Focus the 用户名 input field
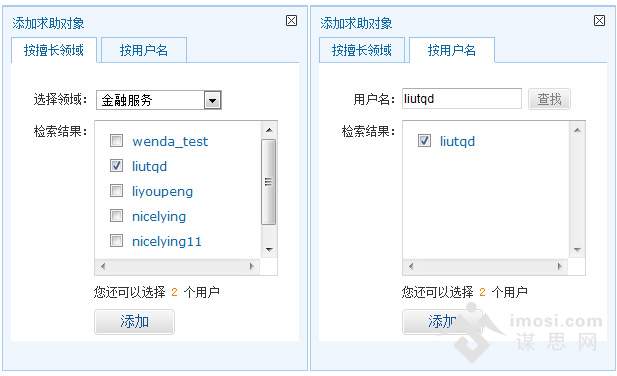 click(462, 98)
